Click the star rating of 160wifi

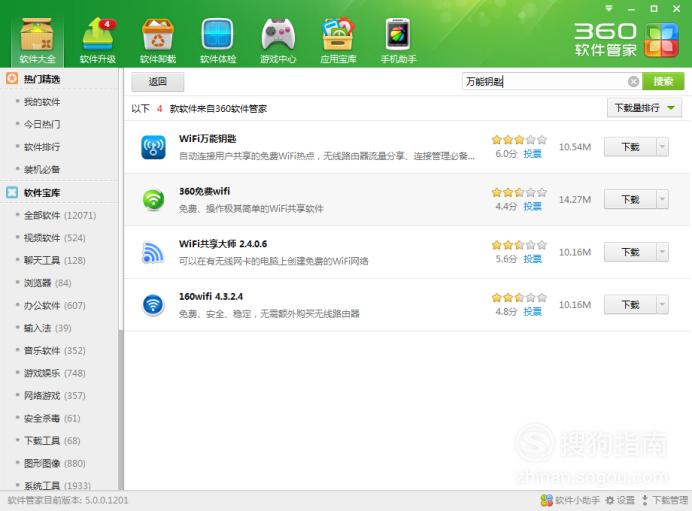coord(519,297)
